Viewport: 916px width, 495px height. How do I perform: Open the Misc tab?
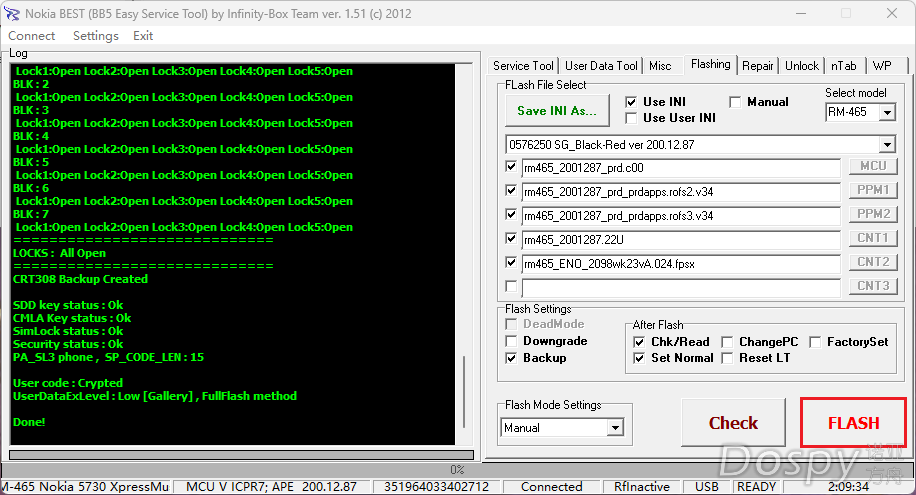point(660,65)
